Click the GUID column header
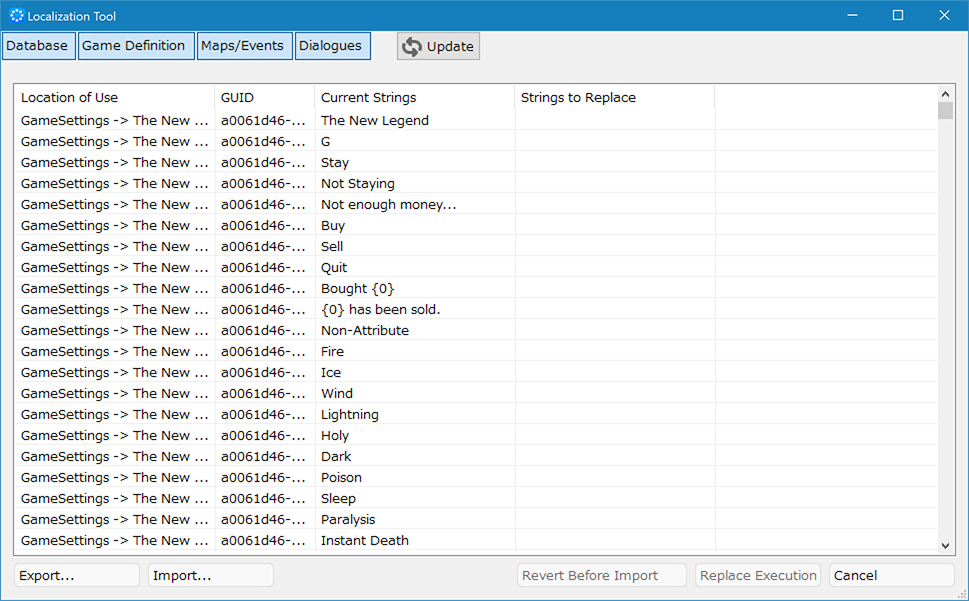Screen dimensions: 969x601 pyautogui.click(x=264, y=98)
